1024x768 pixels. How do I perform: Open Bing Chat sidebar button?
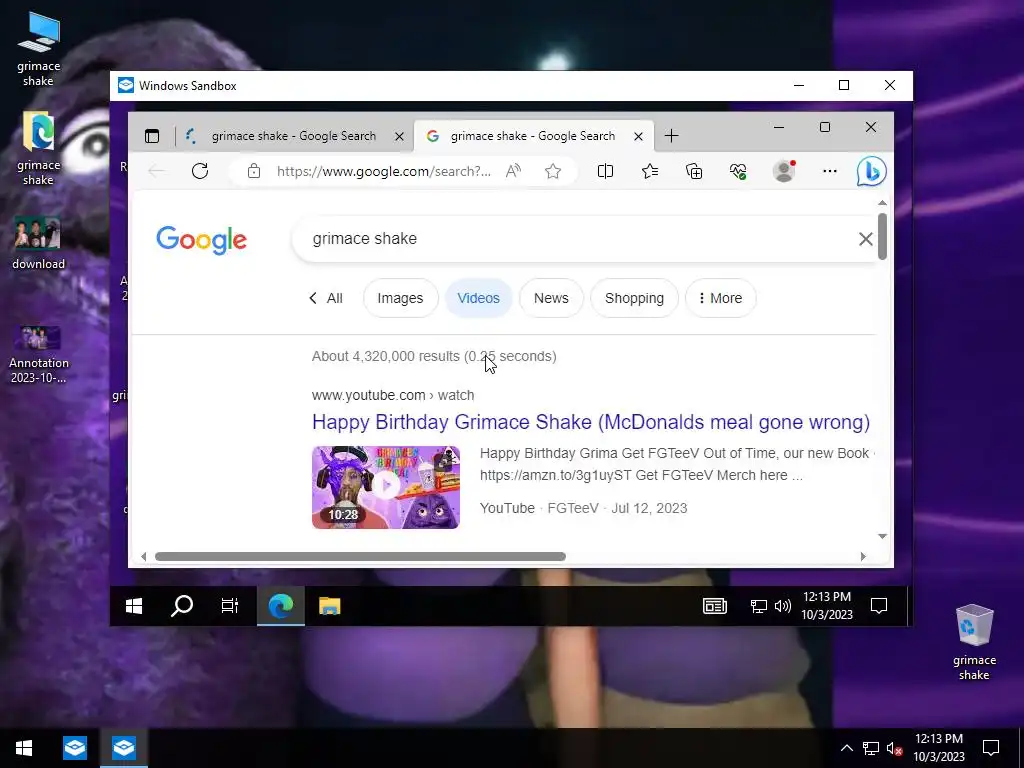click(x=871, y=171)
